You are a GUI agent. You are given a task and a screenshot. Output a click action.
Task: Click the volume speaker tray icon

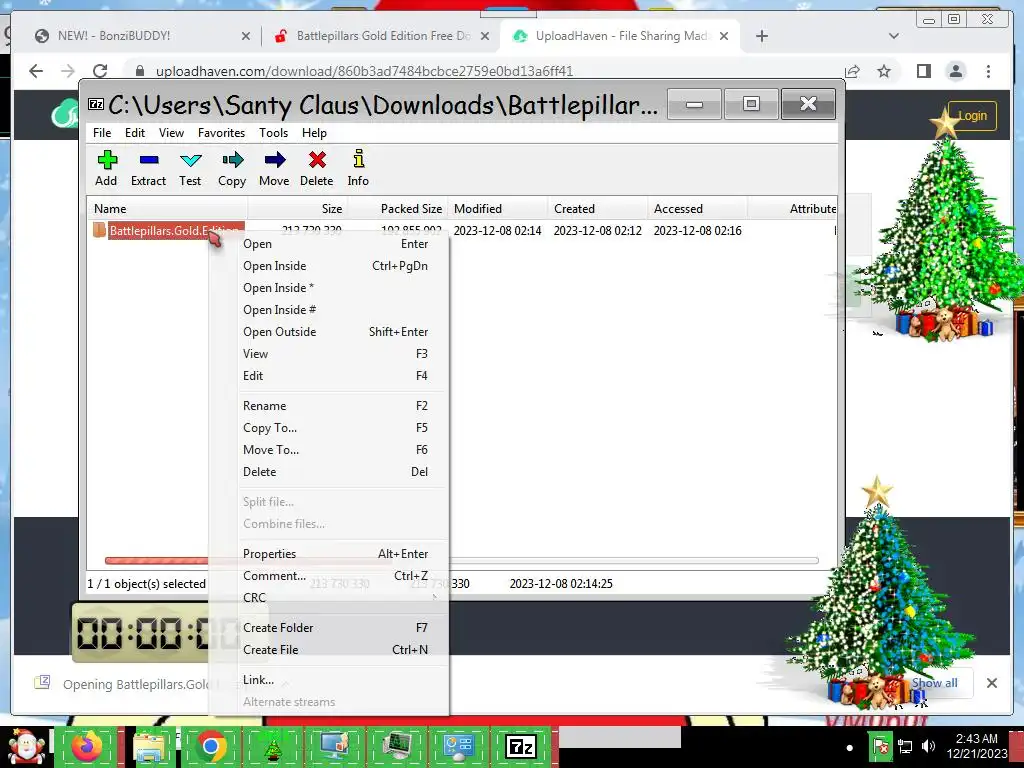click(x=927, y=746)
